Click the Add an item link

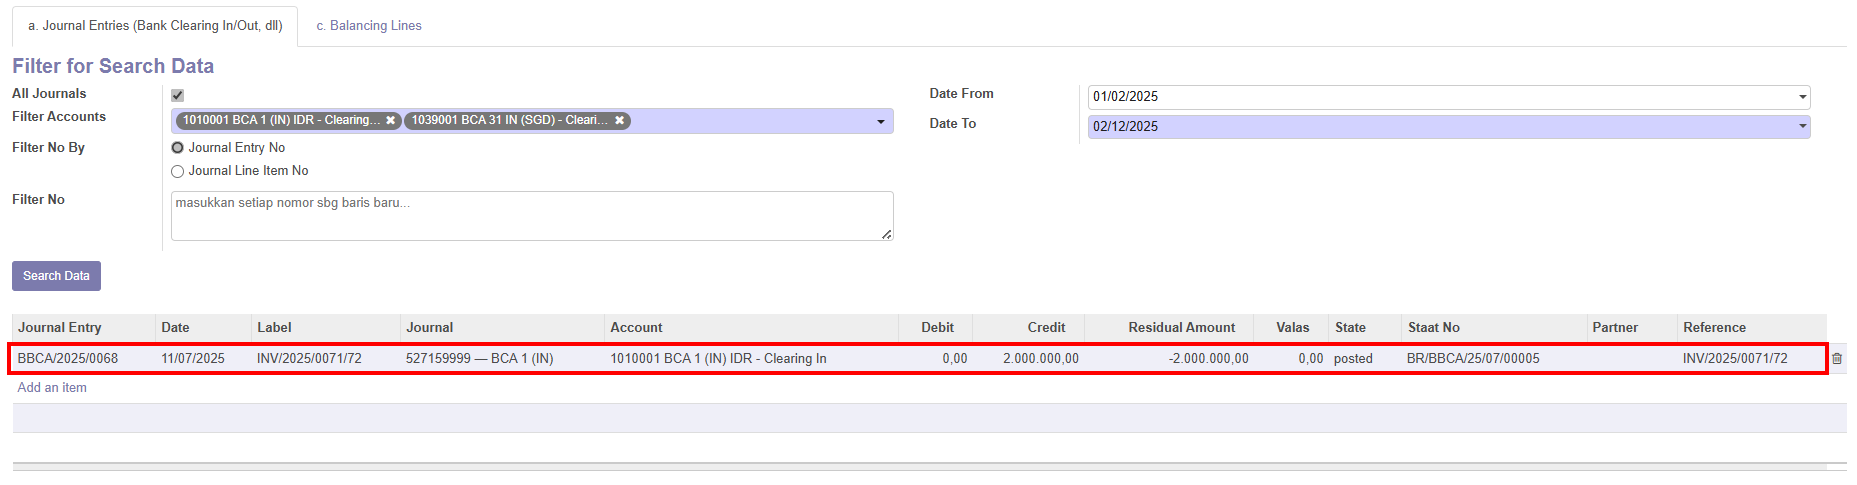tap(52, 388)
